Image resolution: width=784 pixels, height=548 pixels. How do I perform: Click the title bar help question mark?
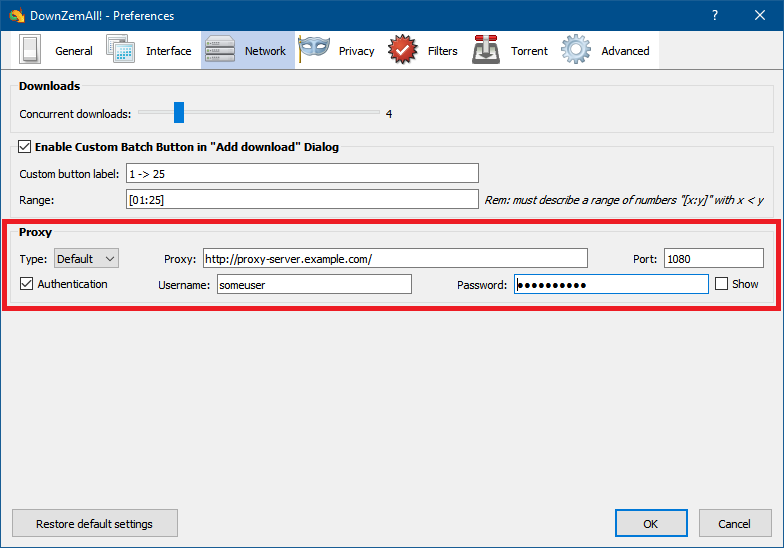pyautogui.click(x=715, y=16)
